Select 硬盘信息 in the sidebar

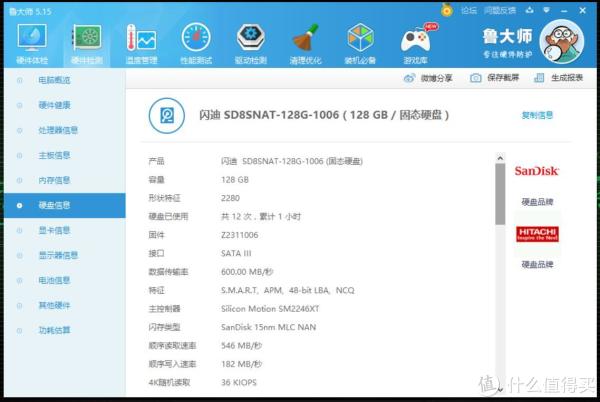(x=65, y=205)
